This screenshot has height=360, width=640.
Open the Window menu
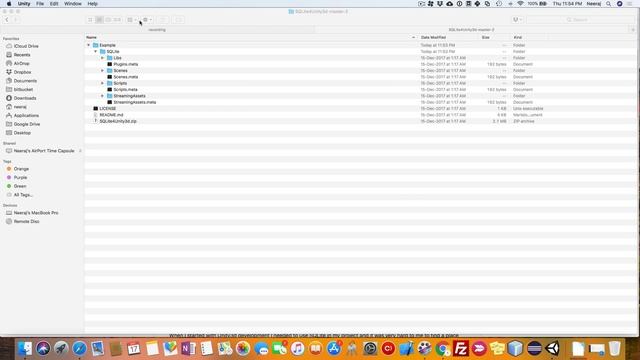(73, 4)
